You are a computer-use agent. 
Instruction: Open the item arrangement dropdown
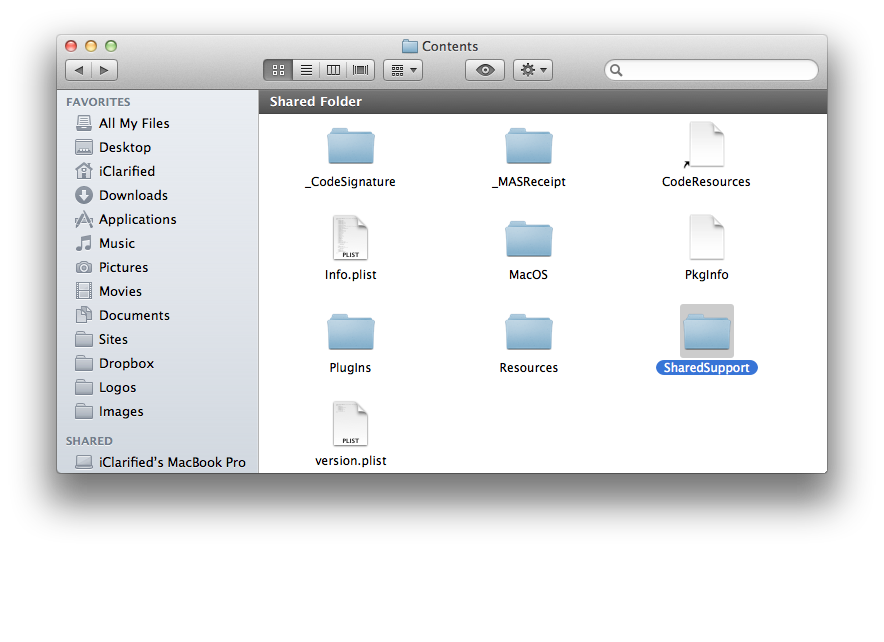tap(403, 70)
